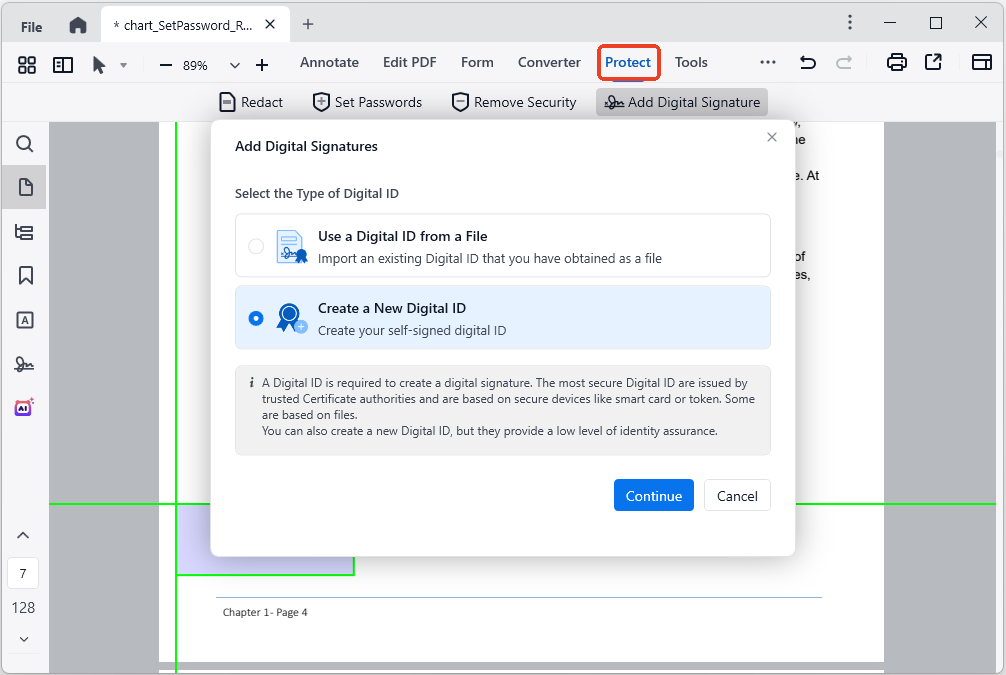Select the Redact tool
This screenshot has width=1006, height=675.
(x=251, y=101)
